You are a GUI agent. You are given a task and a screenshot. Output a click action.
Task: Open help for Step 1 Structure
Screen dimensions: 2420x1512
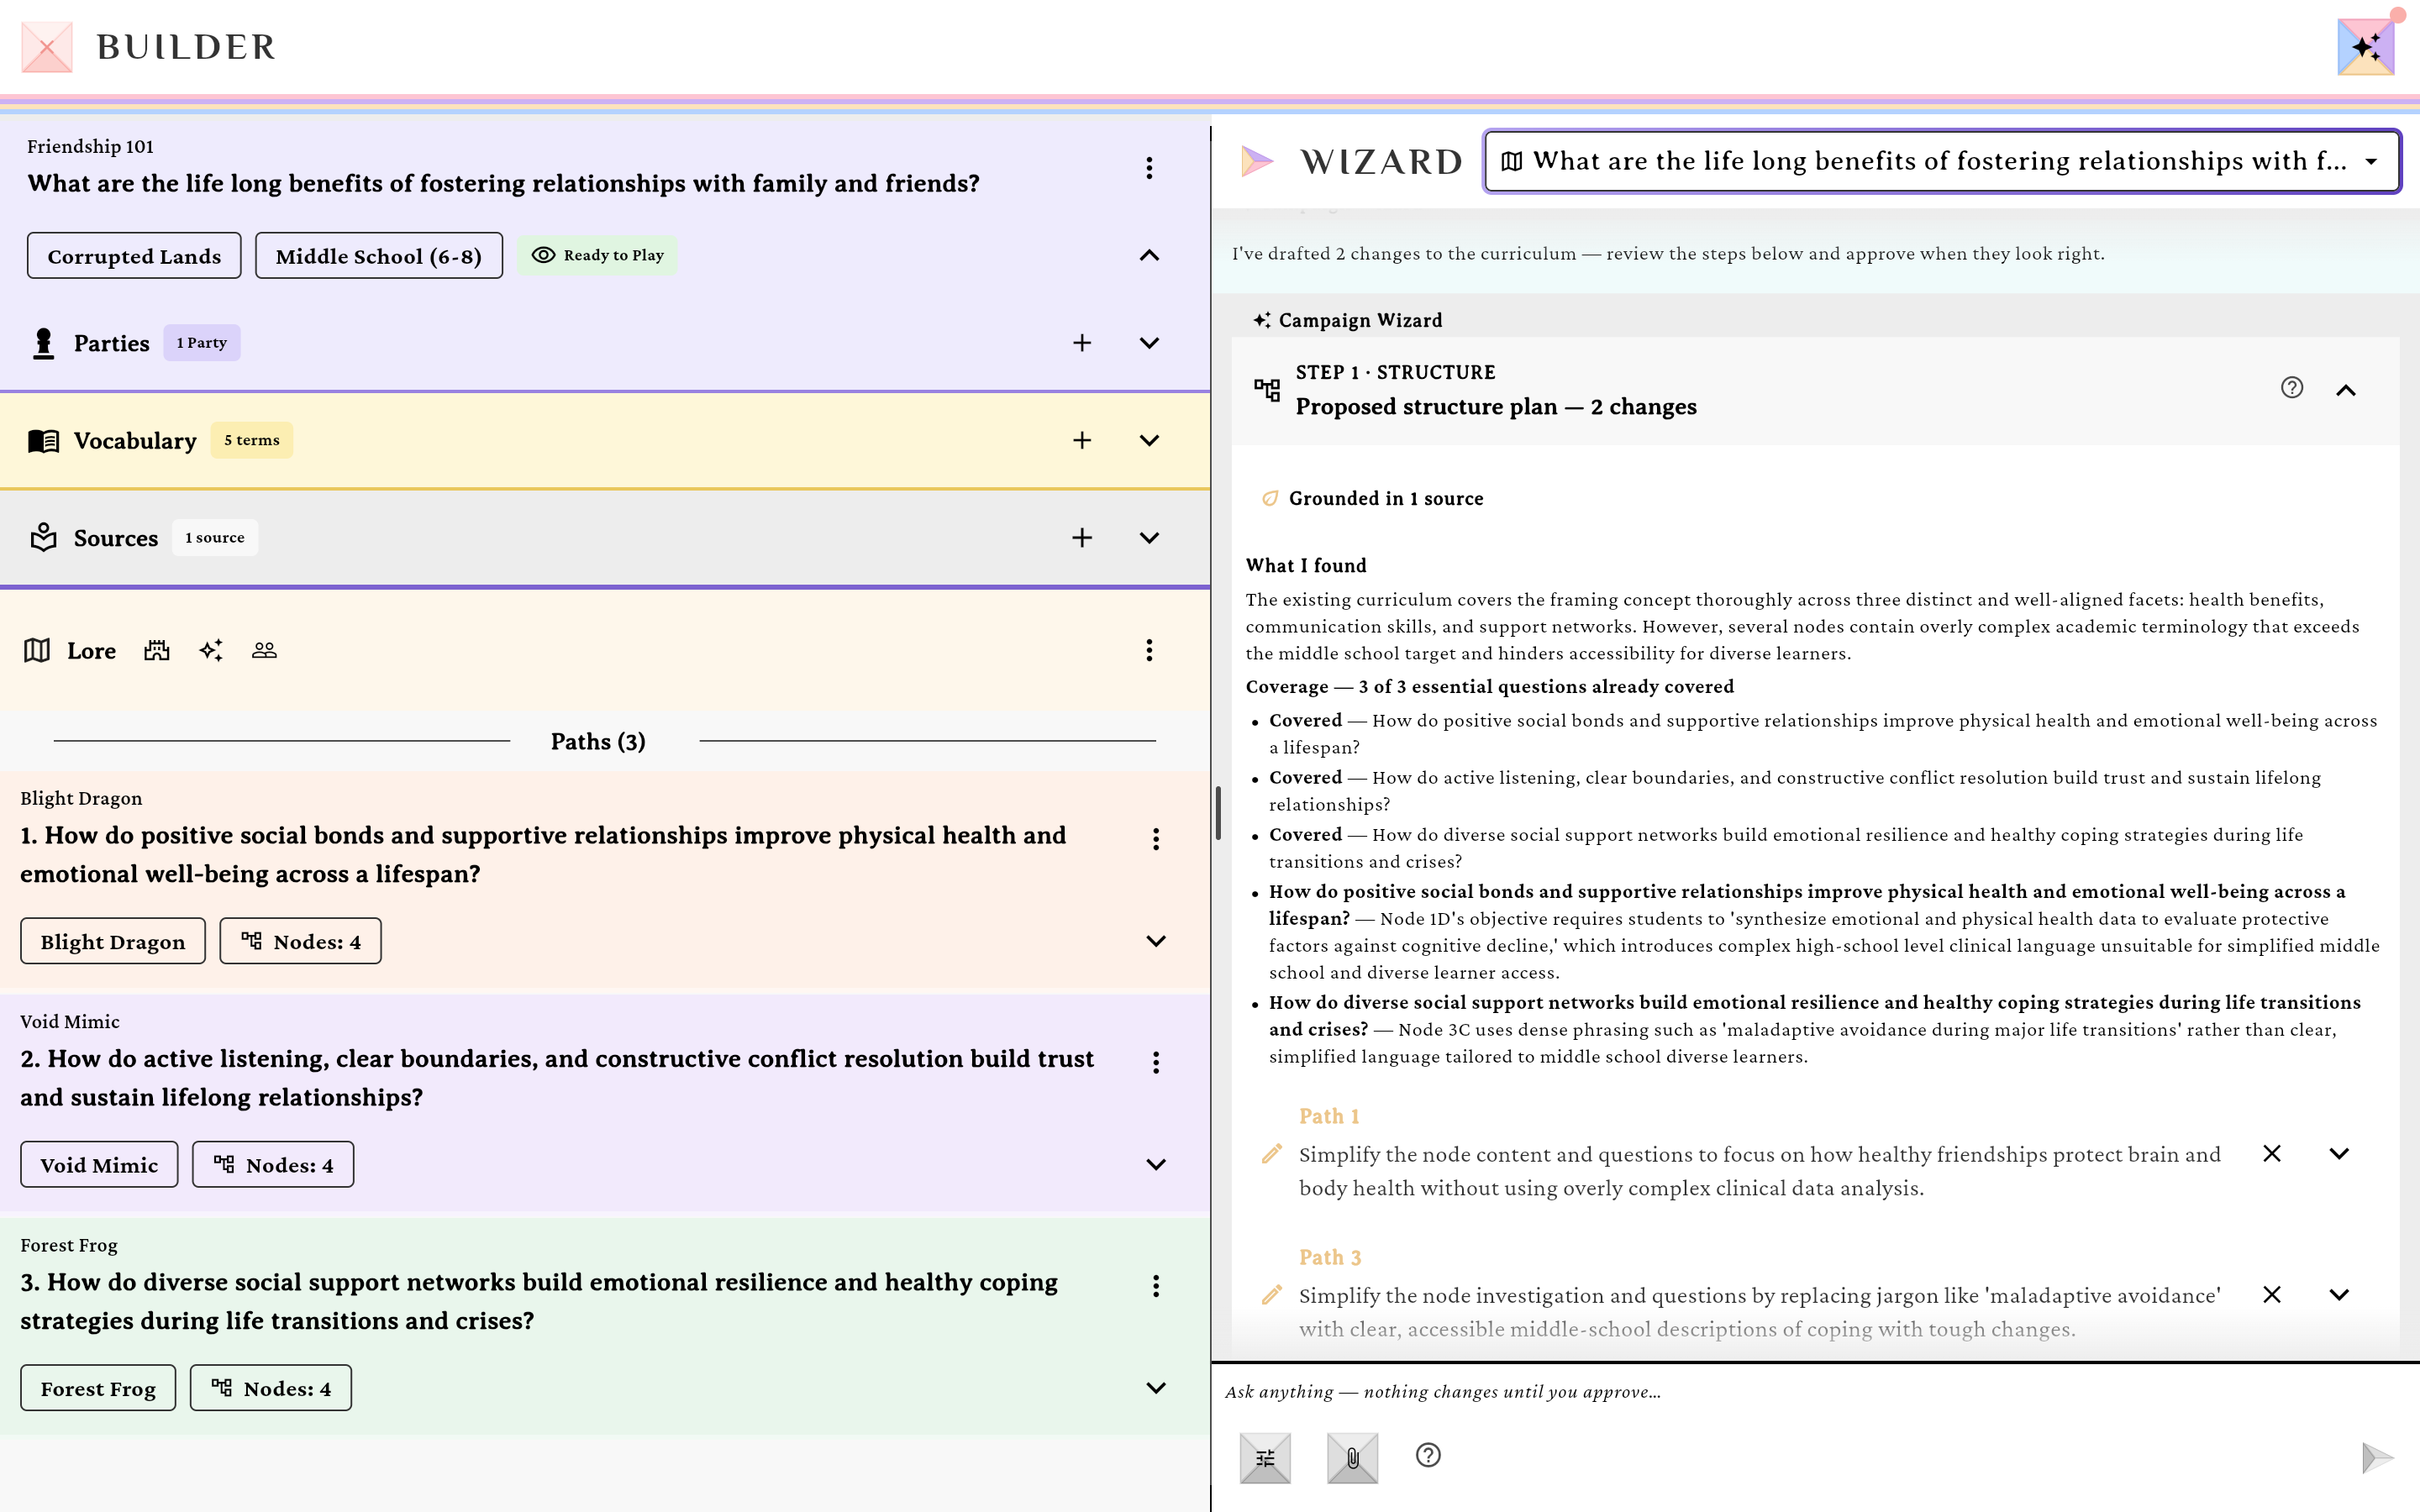[x=2292, y=388]
